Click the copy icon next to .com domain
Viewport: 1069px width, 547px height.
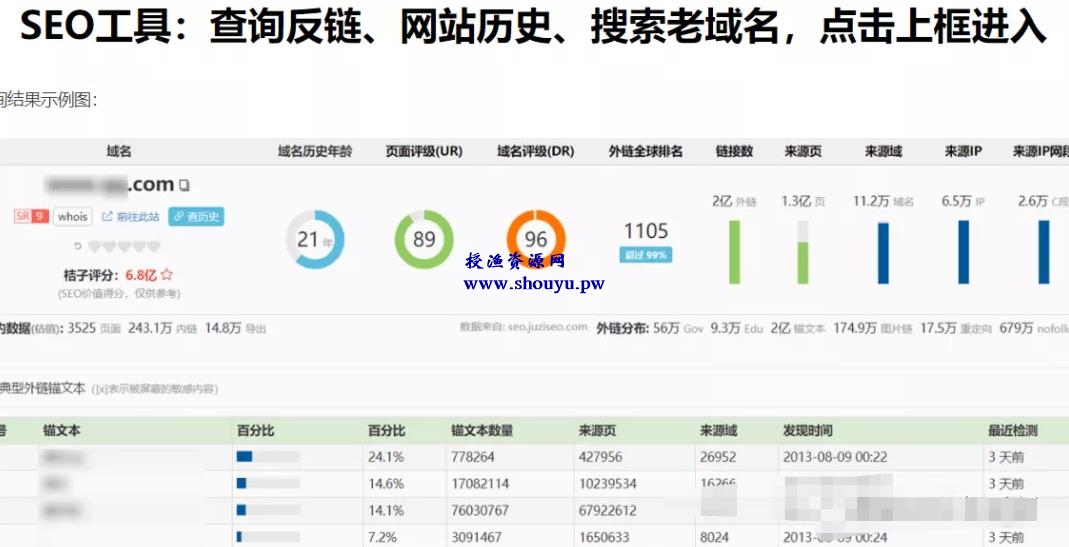[184, 185]
